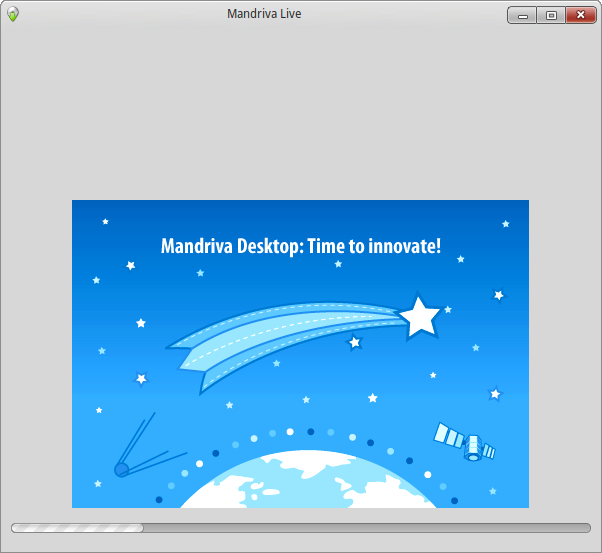Click the Mandriva Desktop slideshow image
The width and height of the screenshot is (602, 553).
click(x=300, y=354)
